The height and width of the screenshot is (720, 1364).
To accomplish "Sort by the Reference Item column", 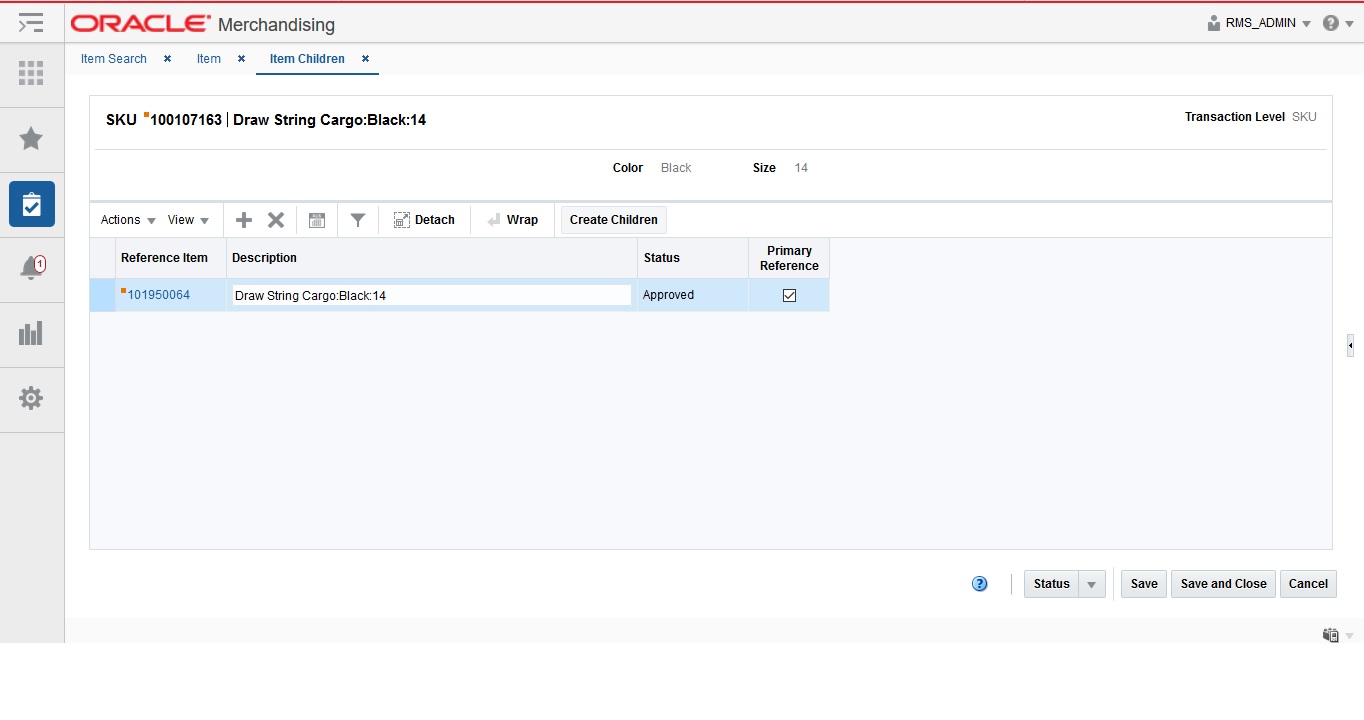I will 171,258.
